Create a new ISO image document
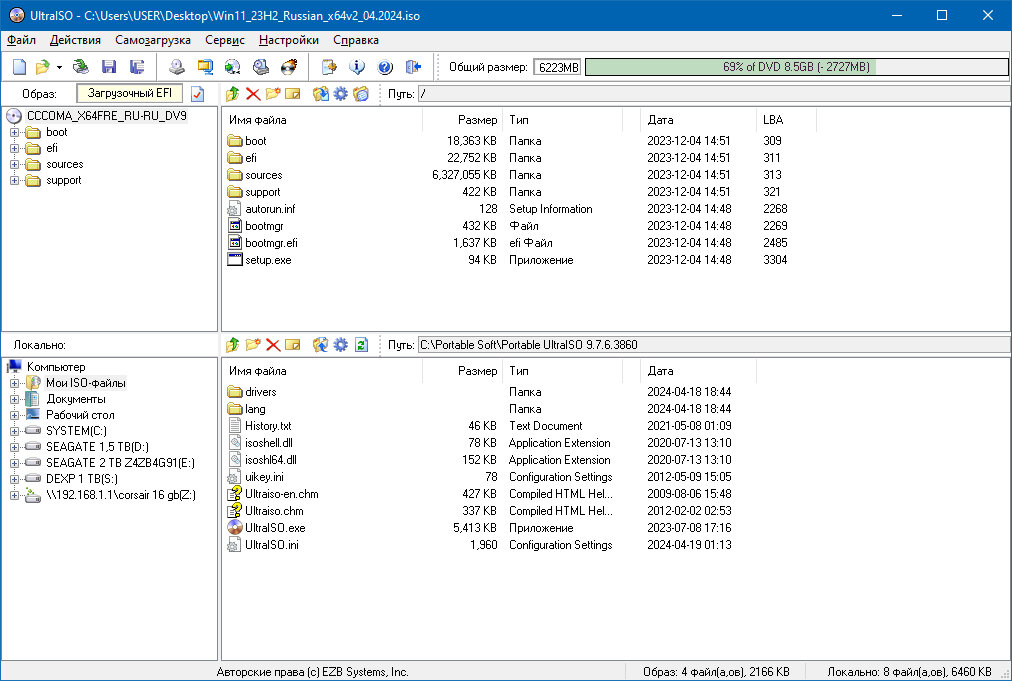Screen dimensions: 1012x681 click(x=18, y=66)
